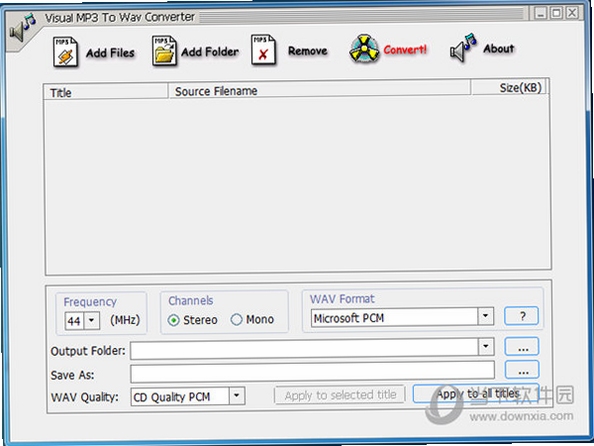Select the Stereo radio button
This screenshot has height=446, width=594.
pos(174,321)
